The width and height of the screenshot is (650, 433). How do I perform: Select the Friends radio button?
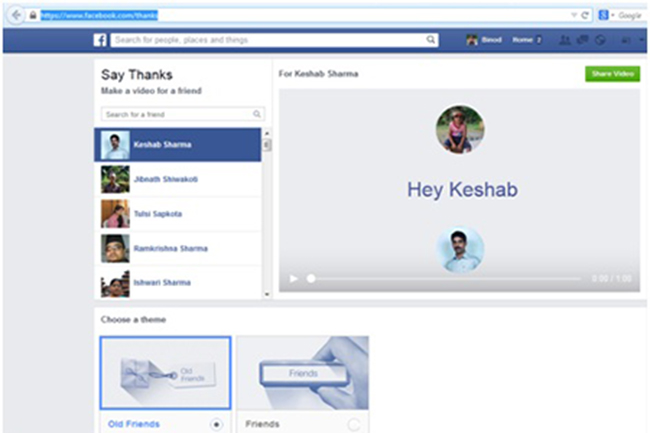354,424
